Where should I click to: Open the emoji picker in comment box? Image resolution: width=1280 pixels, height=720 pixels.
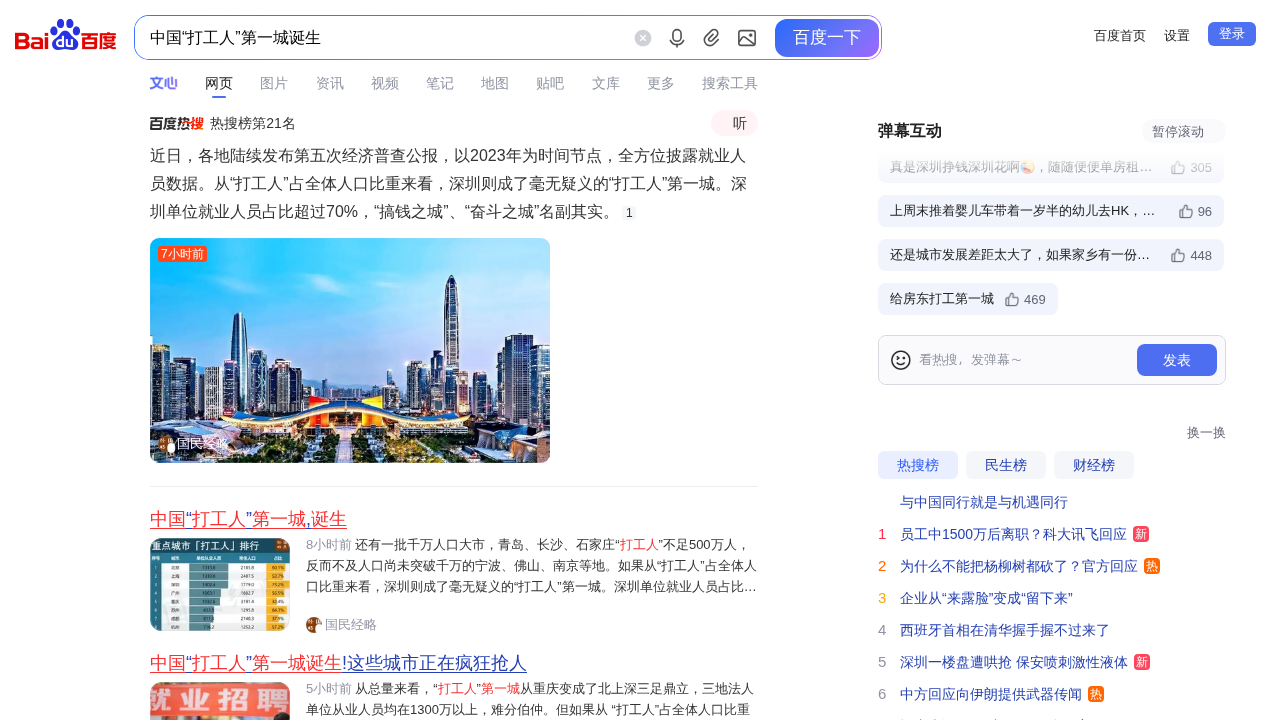coord(901,360)
